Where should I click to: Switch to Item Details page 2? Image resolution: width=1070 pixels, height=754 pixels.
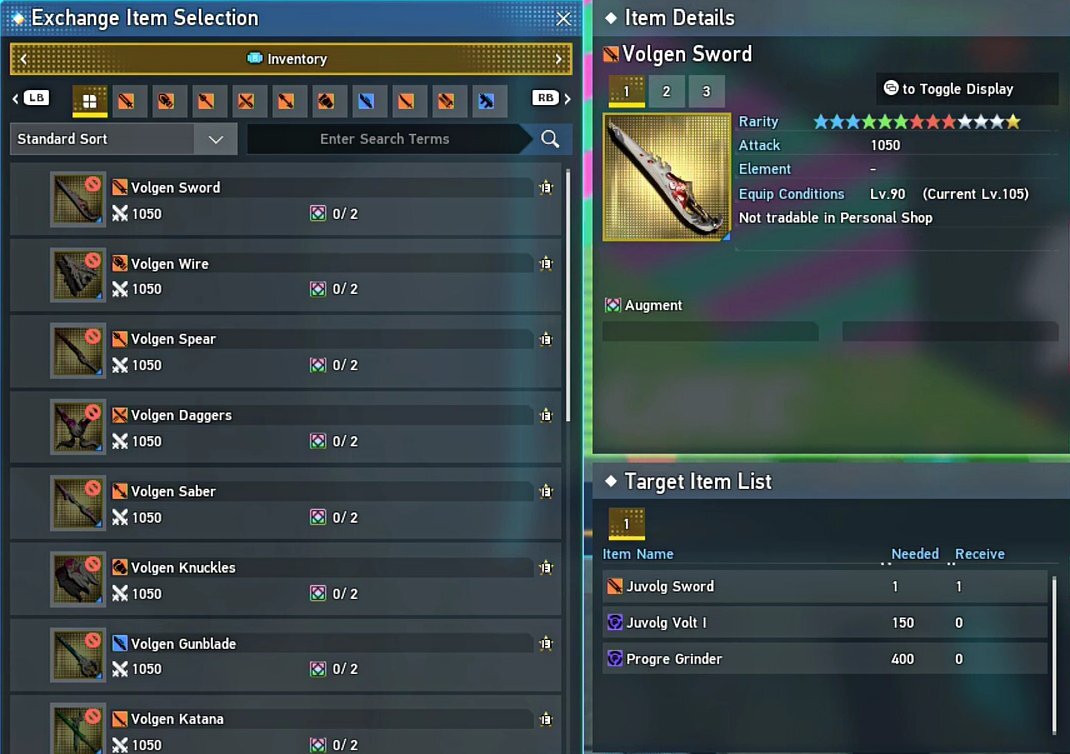coord(666,91)
